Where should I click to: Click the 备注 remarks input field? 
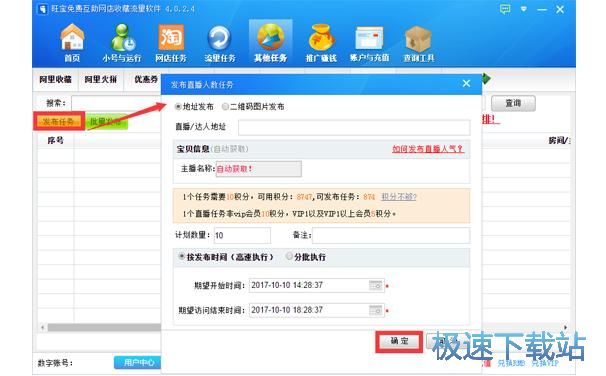[391, 235]
